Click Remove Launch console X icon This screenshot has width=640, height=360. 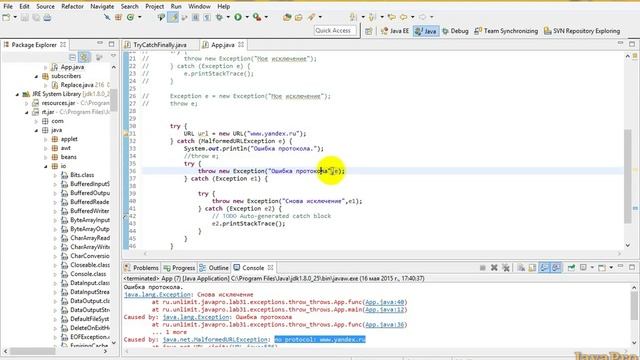tap(494, 268)
